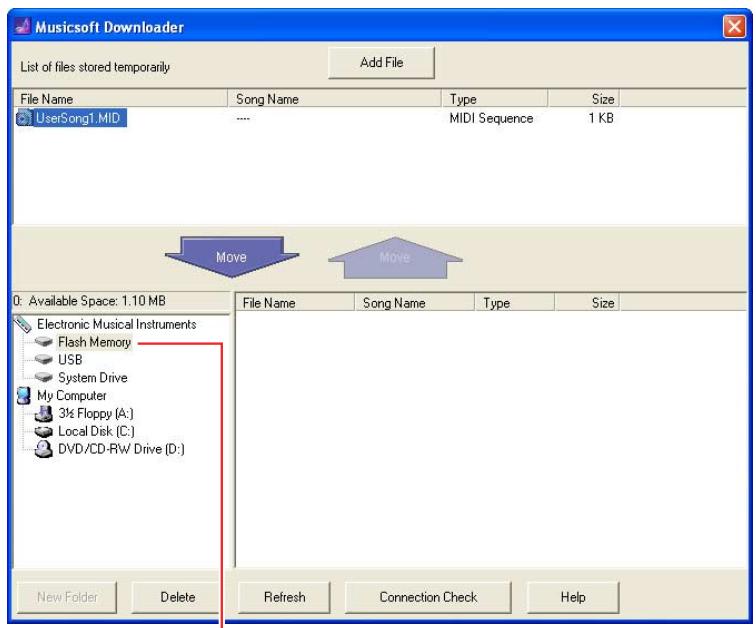Image resolution: width=756 pixels, height=628 pixels.
Task: Click the upward Move arrow button
Action: point(395,258)
